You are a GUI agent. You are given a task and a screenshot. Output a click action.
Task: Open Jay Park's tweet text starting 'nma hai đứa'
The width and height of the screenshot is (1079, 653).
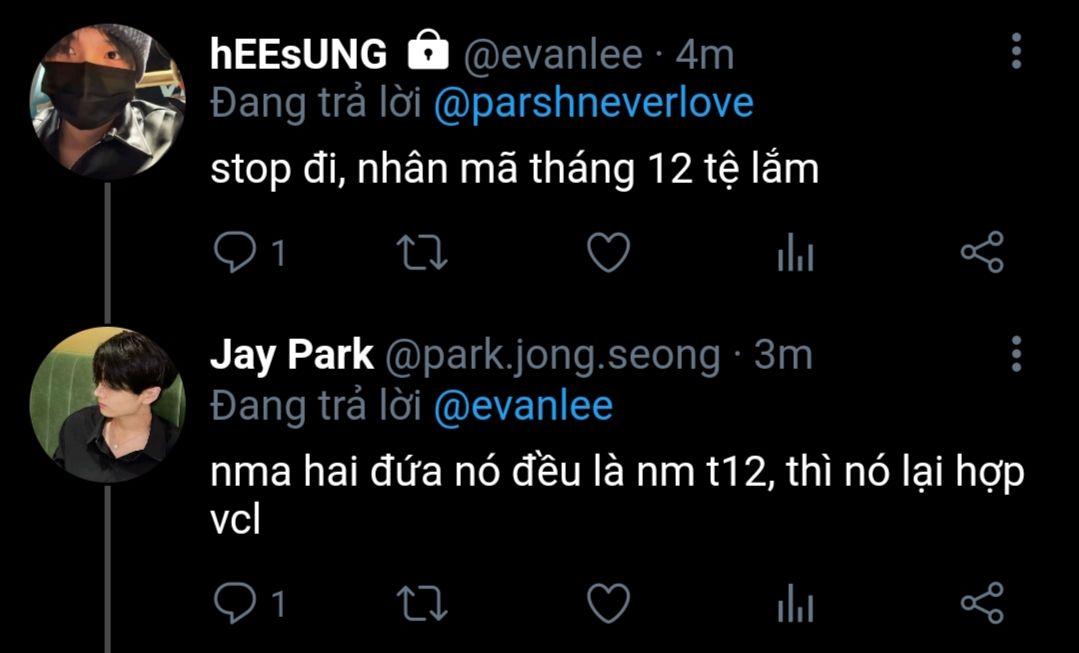coord(617,495)
